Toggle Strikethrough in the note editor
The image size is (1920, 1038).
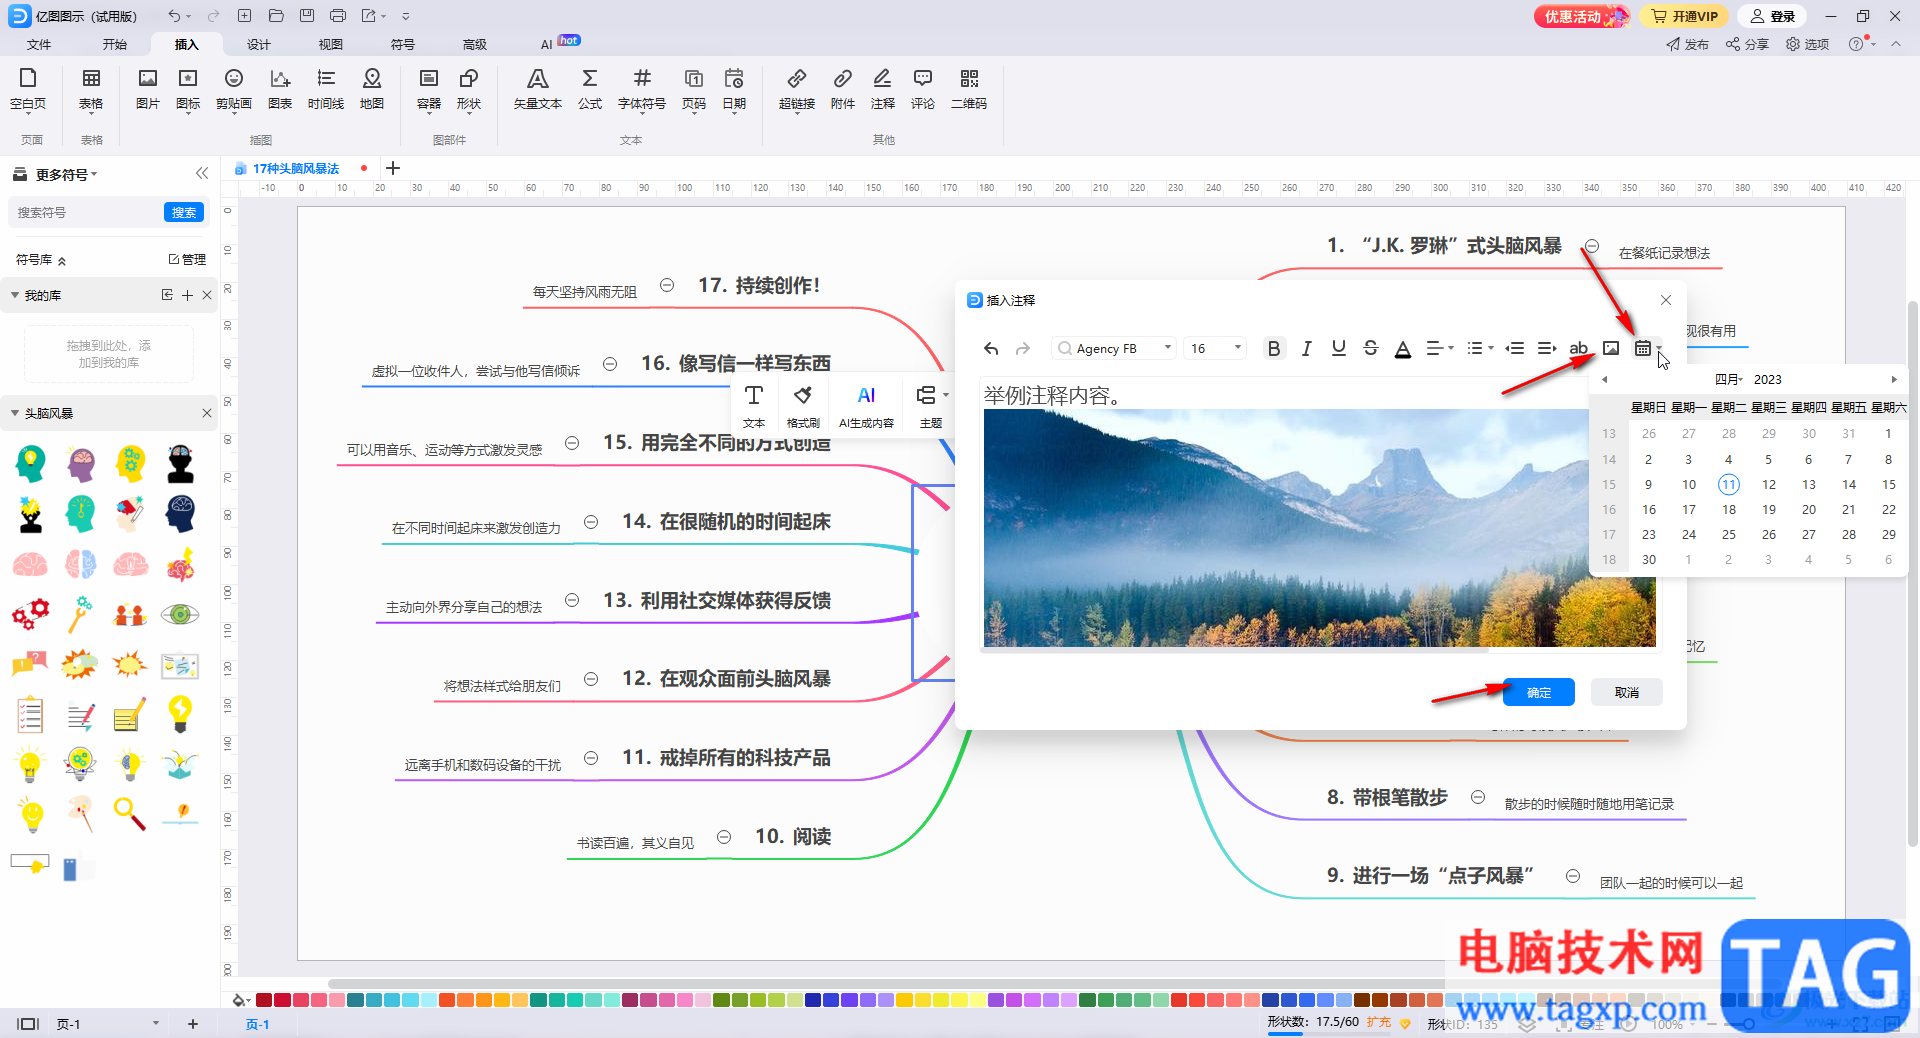[1371, 348]
